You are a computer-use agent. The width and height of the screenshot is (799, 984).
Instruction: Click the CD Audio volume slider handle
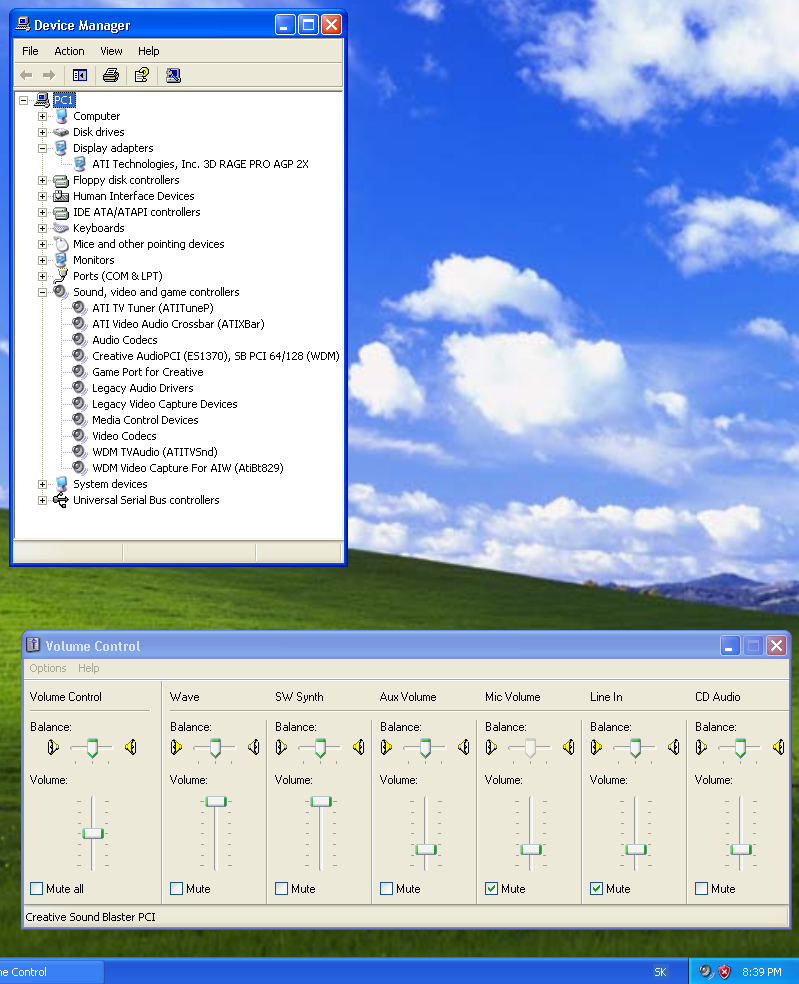coord(740,849)
